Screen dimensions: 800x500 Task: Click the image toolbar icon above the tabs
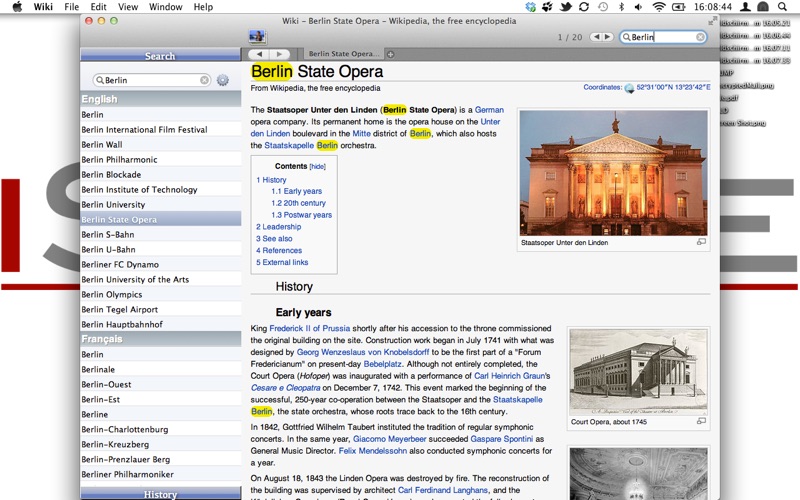point(257,37)
